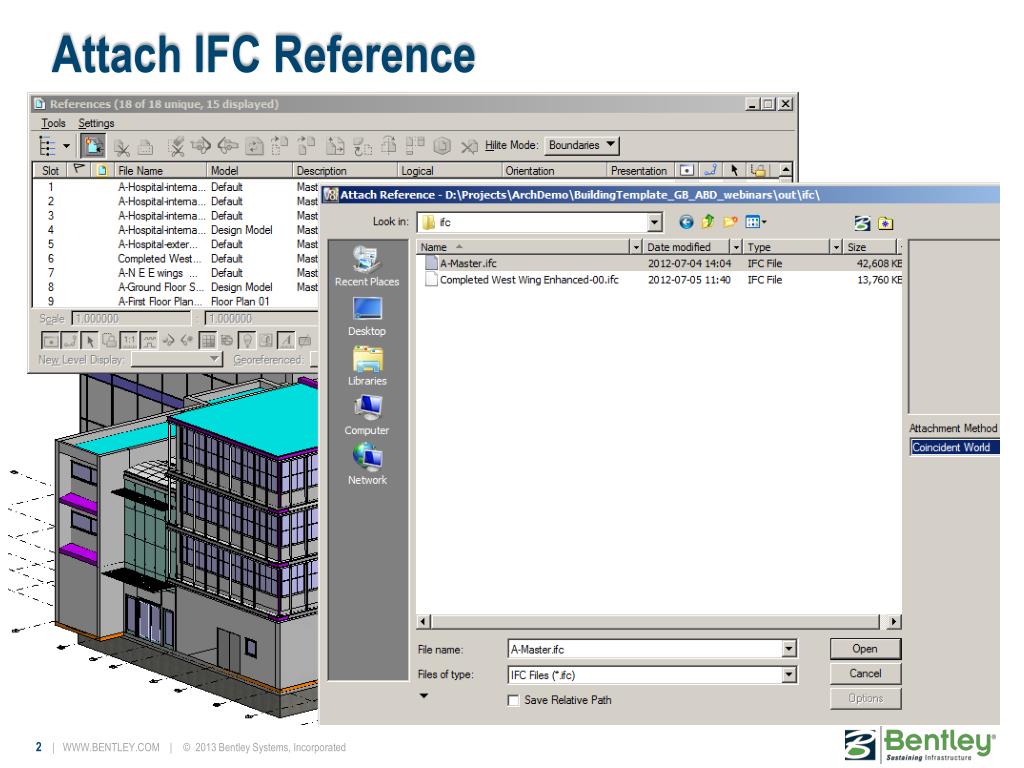Image resolution: width=1024 pixels, height=768 pixels.
Task: Click the horizontal scrollbar right arrow
Action: pos(893,622)
